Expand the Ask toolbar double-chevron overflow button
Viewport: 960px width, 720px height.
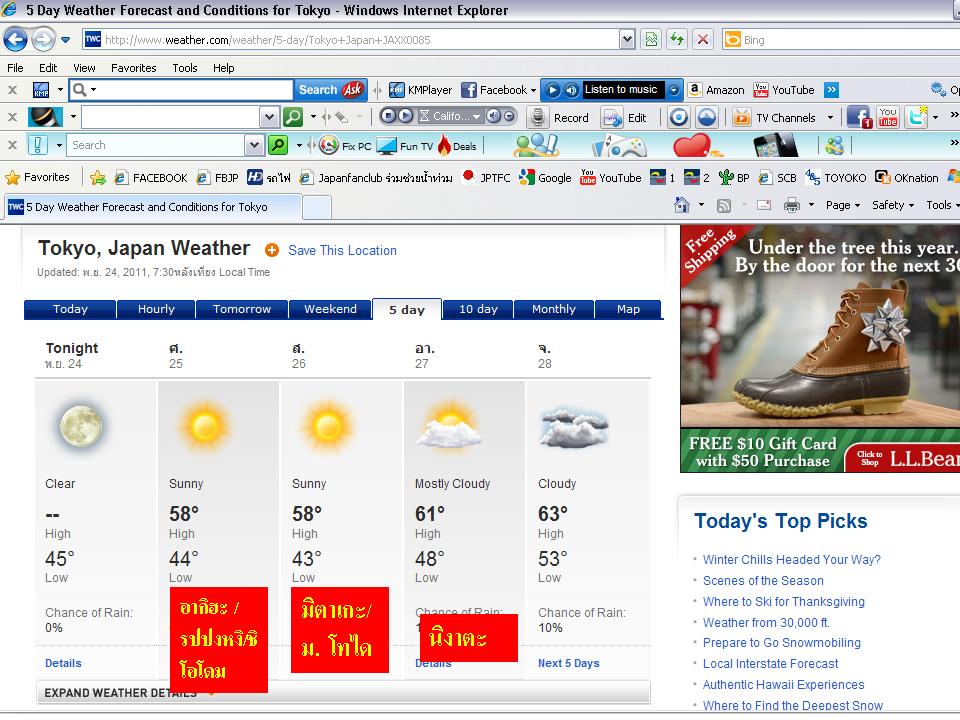click(x=831, y=90)
